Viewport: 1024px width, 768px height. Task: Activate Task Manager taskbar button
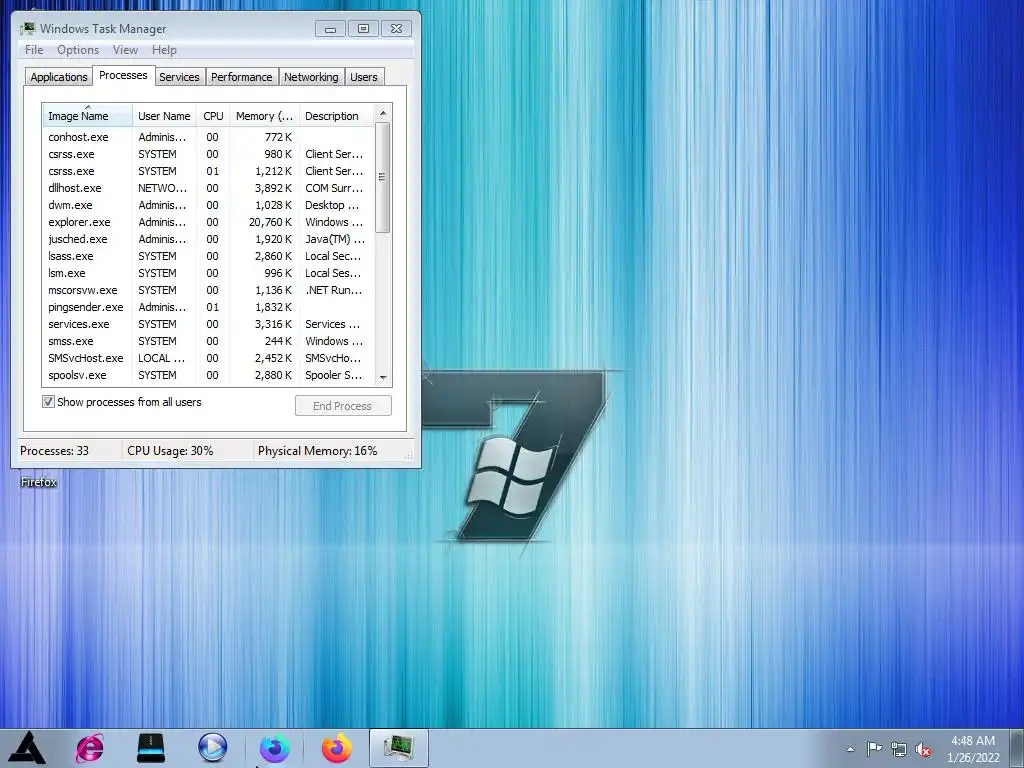(x=399, y=748)
